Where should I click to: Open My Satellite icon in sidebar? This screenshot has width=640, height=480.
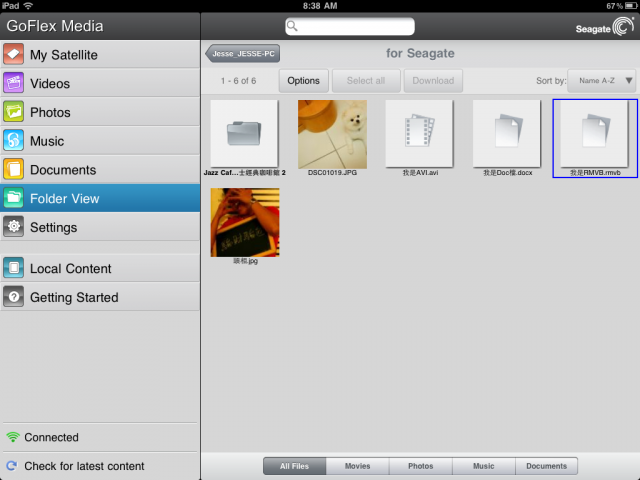[13, 55]
